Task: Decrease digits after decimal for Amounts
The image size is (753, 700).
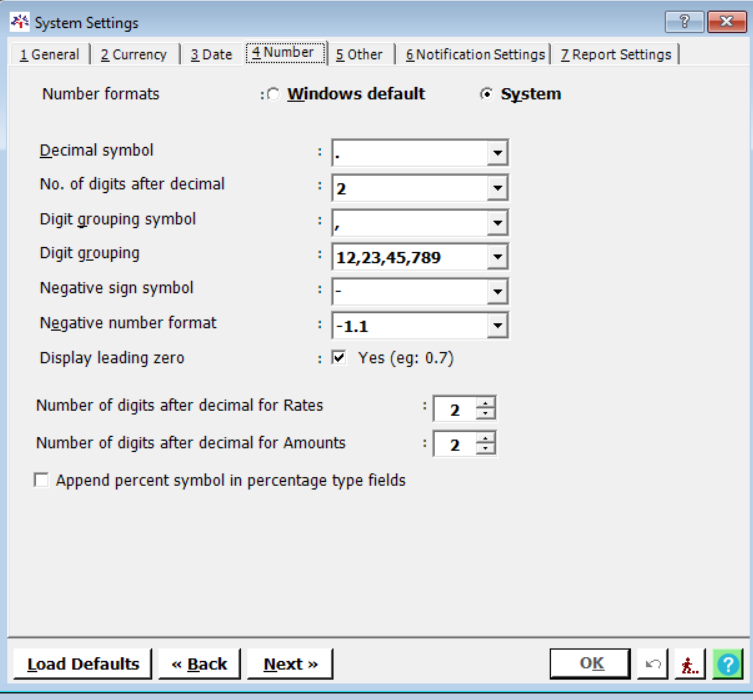Action: [486, 449]
